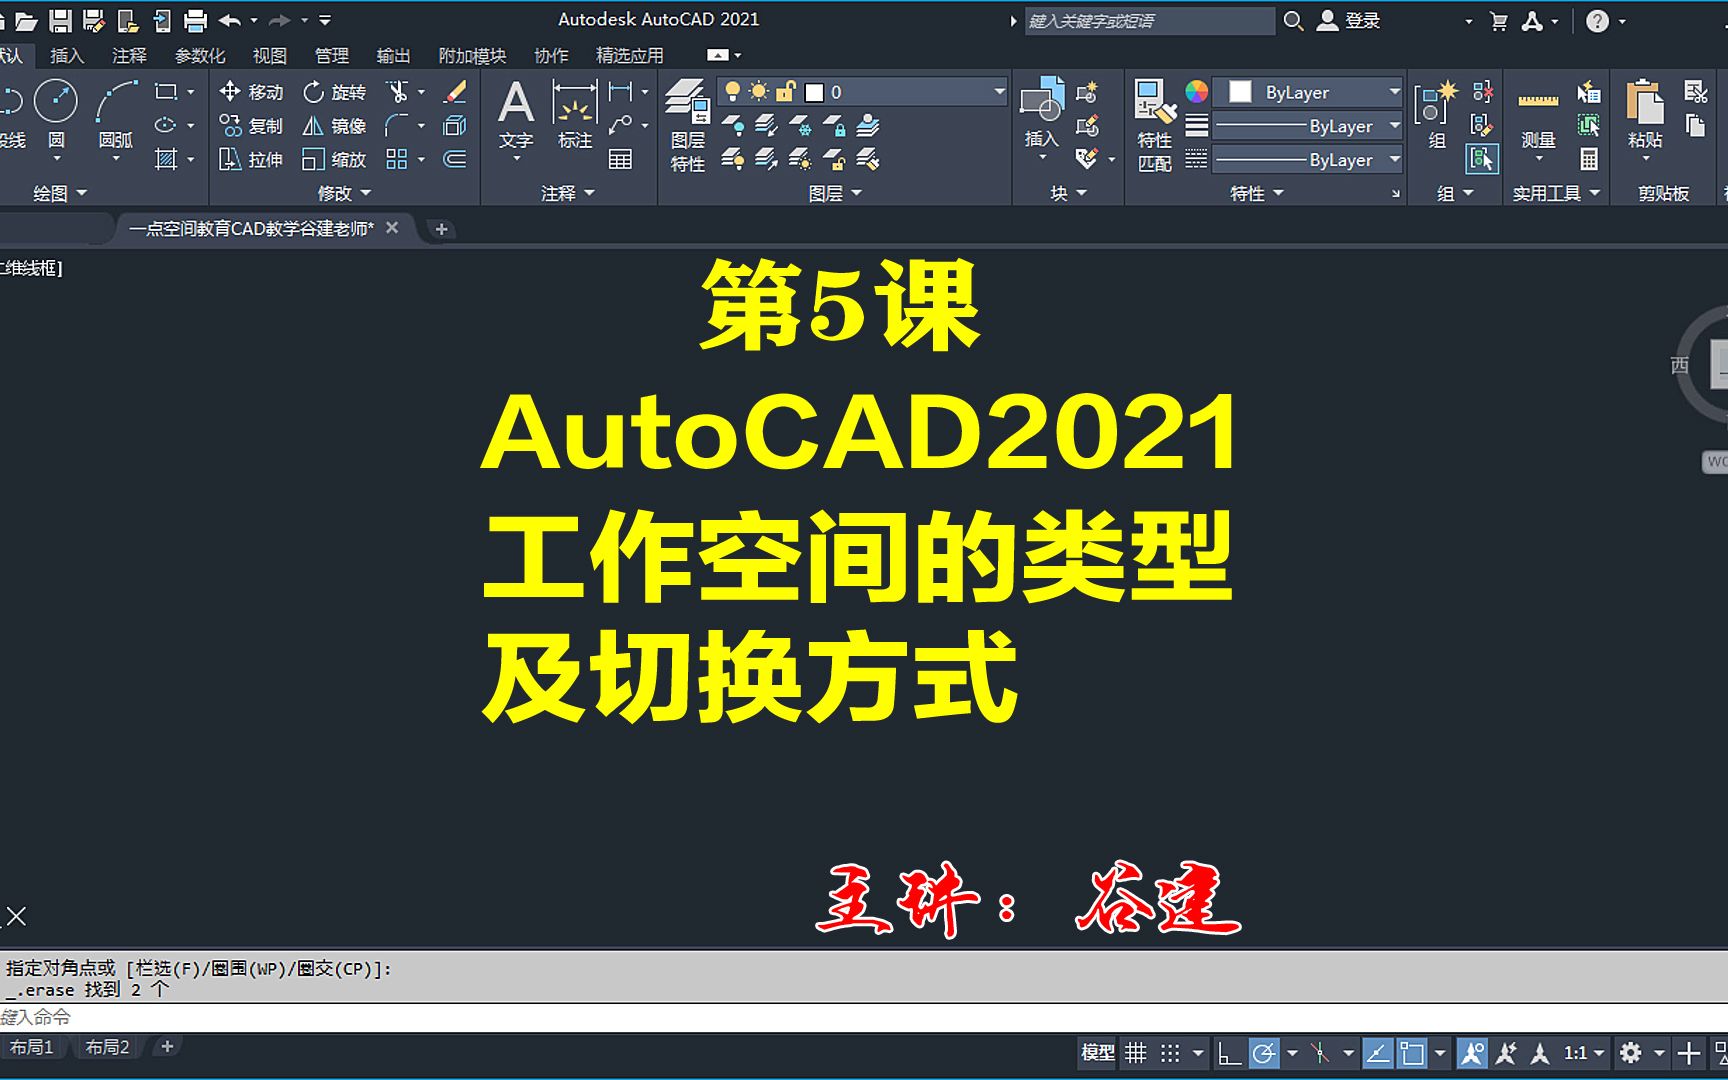Toggle polar tracking in the status bar
Screen dimensions: 1728x1080
click(1263, 1052)
